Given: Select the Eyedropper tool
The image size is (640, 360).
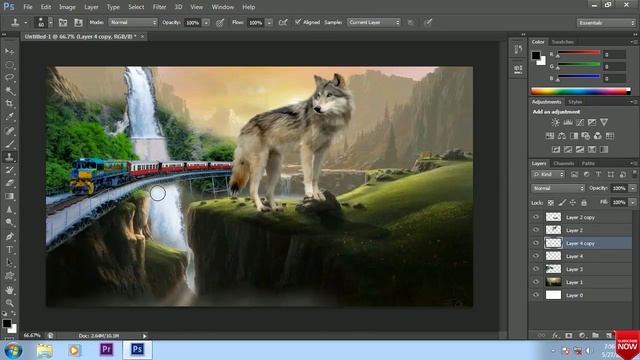Looking at the screenshot, I should [9, 117].
